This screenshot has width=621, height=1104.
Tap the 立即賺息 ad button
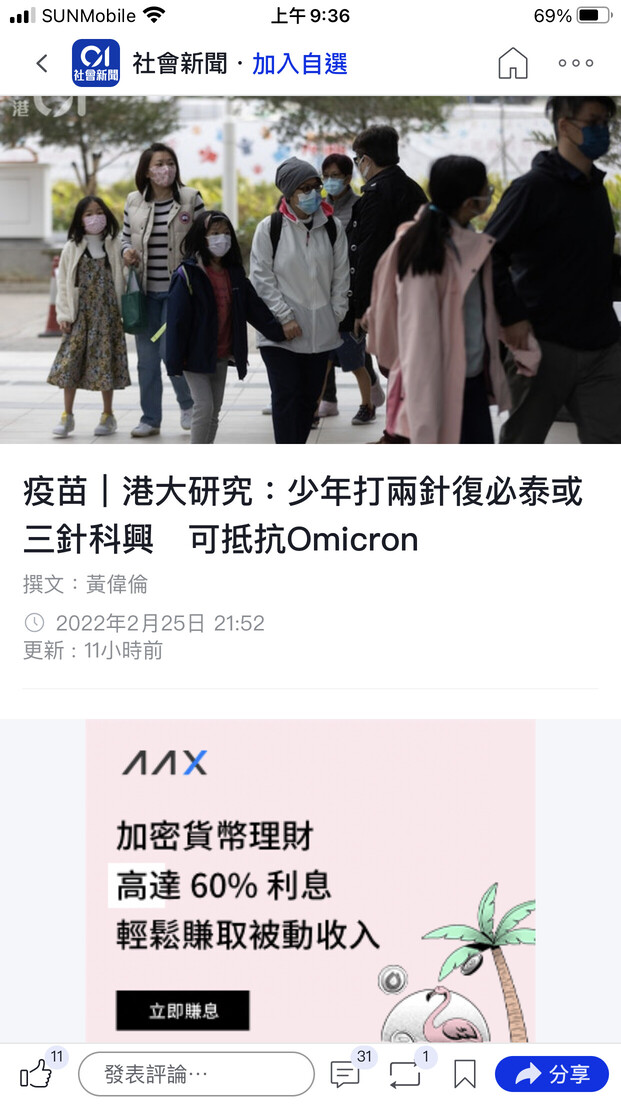click(x=182, y=1011)
